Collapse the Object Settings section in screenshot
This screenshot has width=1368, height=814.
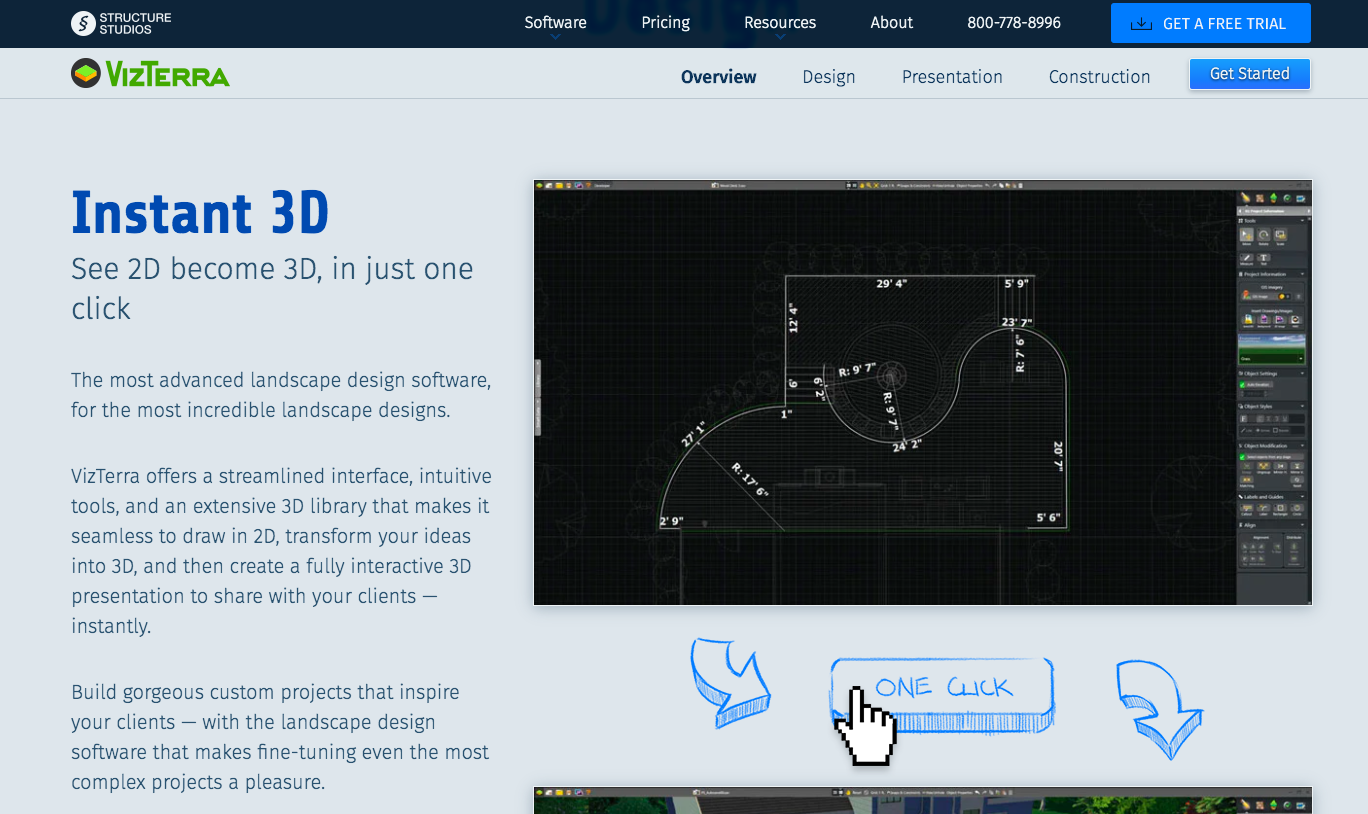coord(1302,373)
